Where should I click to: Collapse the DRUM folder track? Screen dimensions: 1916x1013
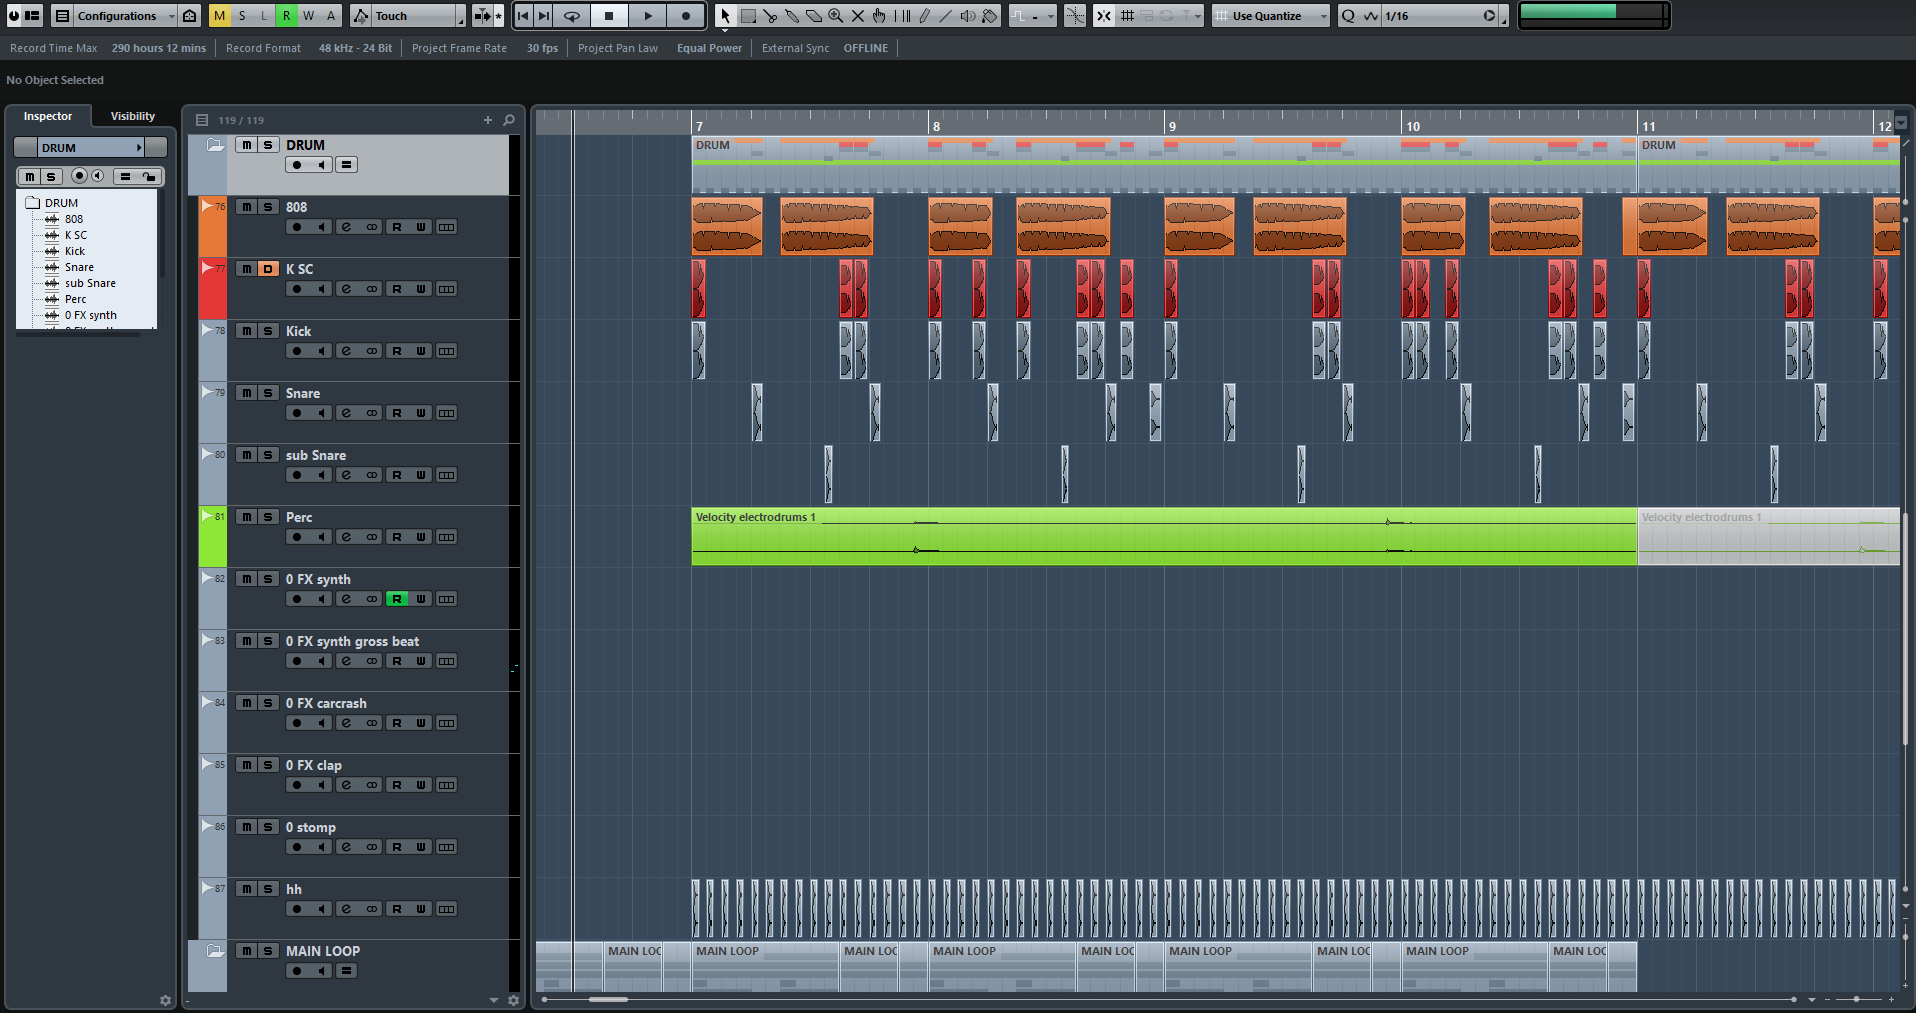pyautogui.click(x=215, y=145)
